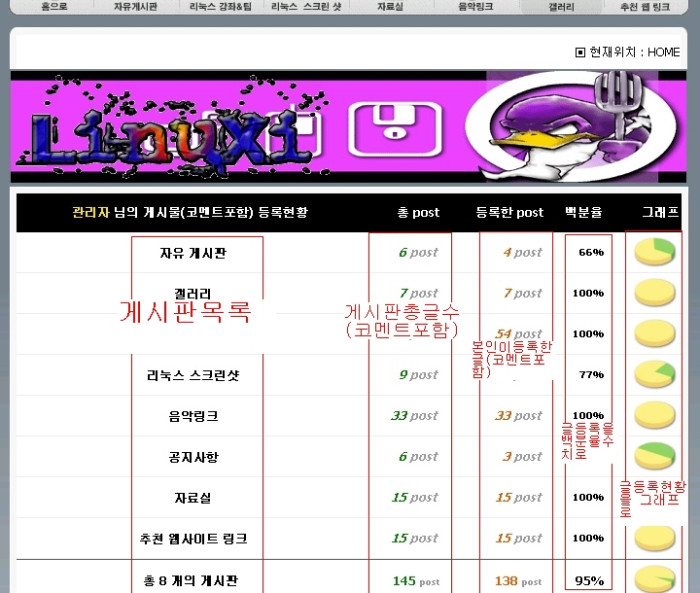Click the pie chart for 공지사항 row
The width and height of the screenshot is (700, 593).
coord(655,456)
